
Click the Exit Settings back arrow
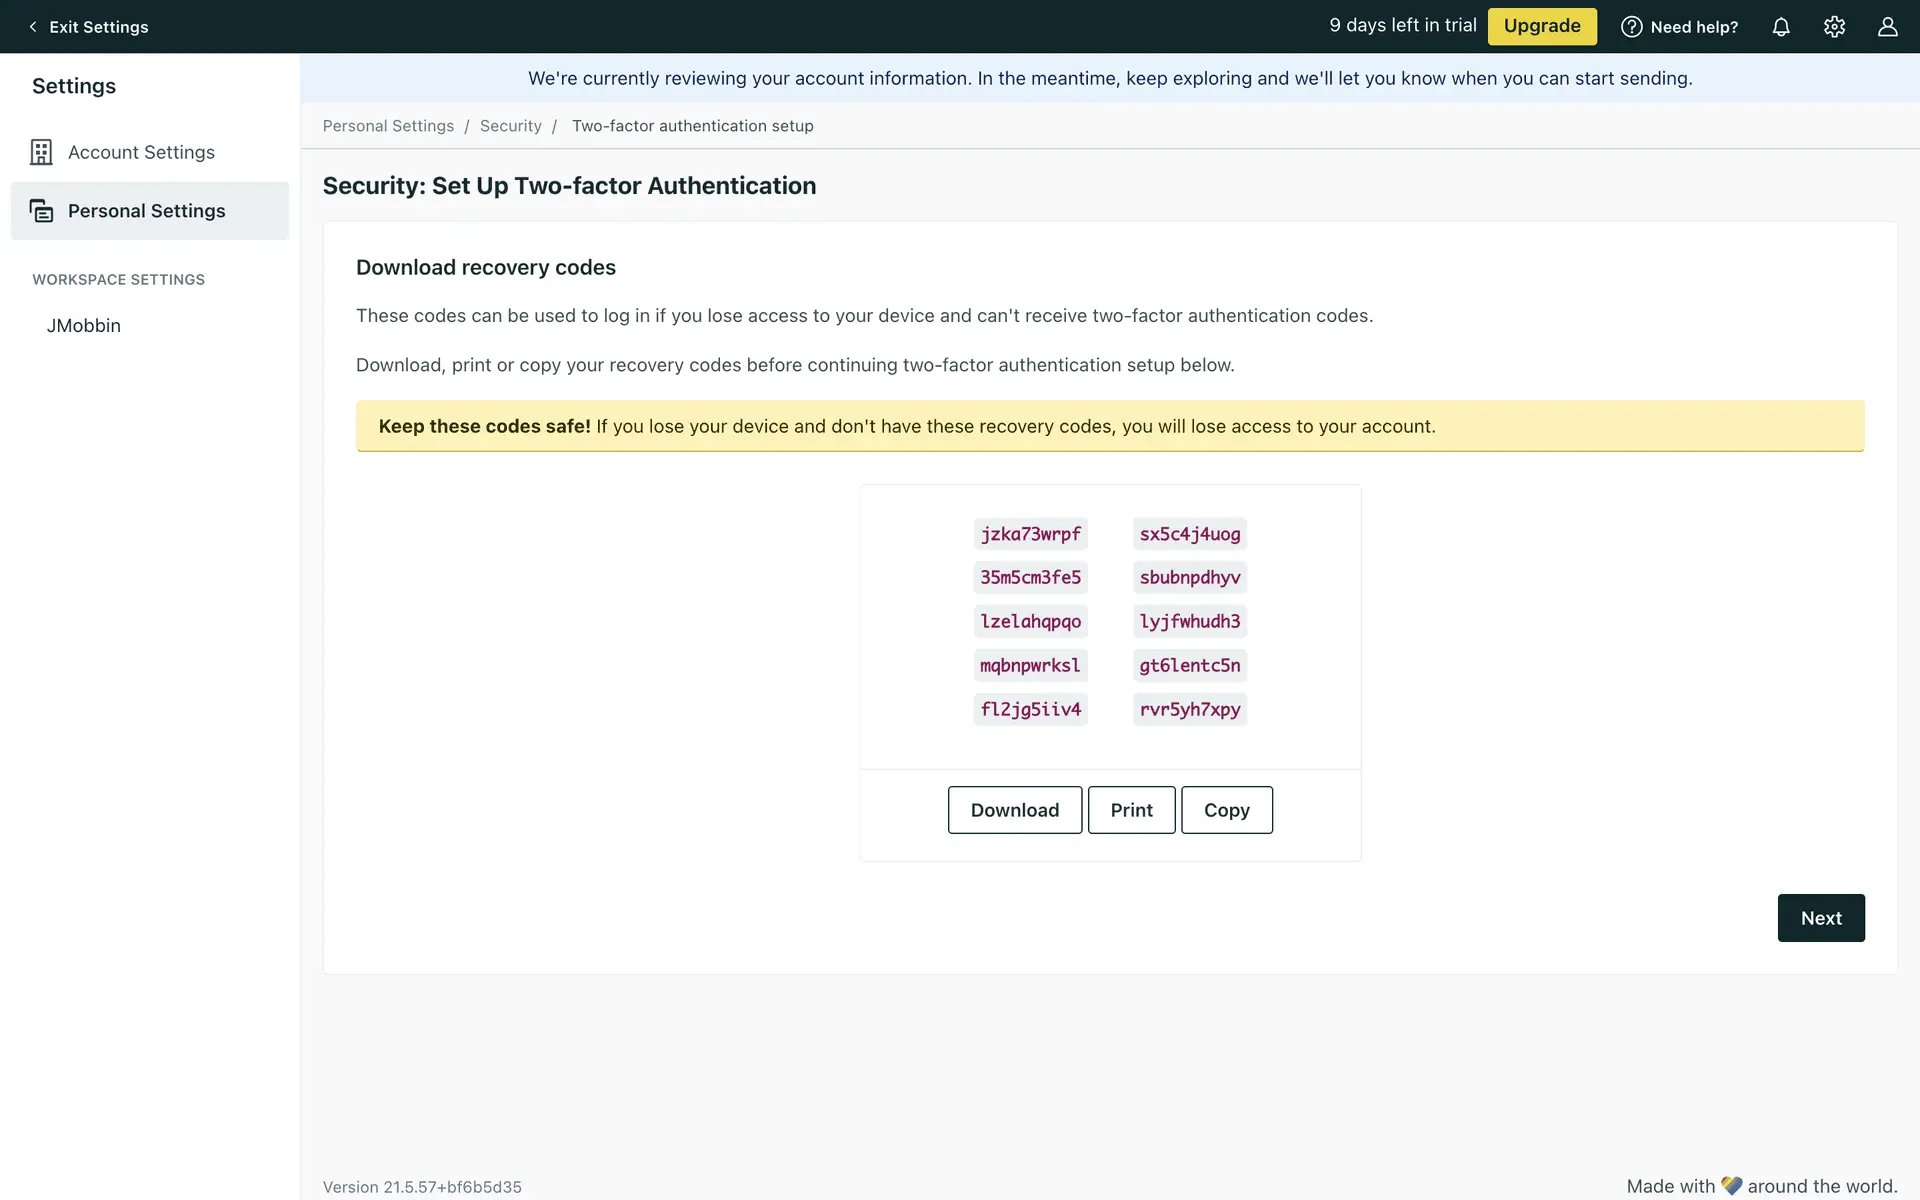click(x=33, y=27)
